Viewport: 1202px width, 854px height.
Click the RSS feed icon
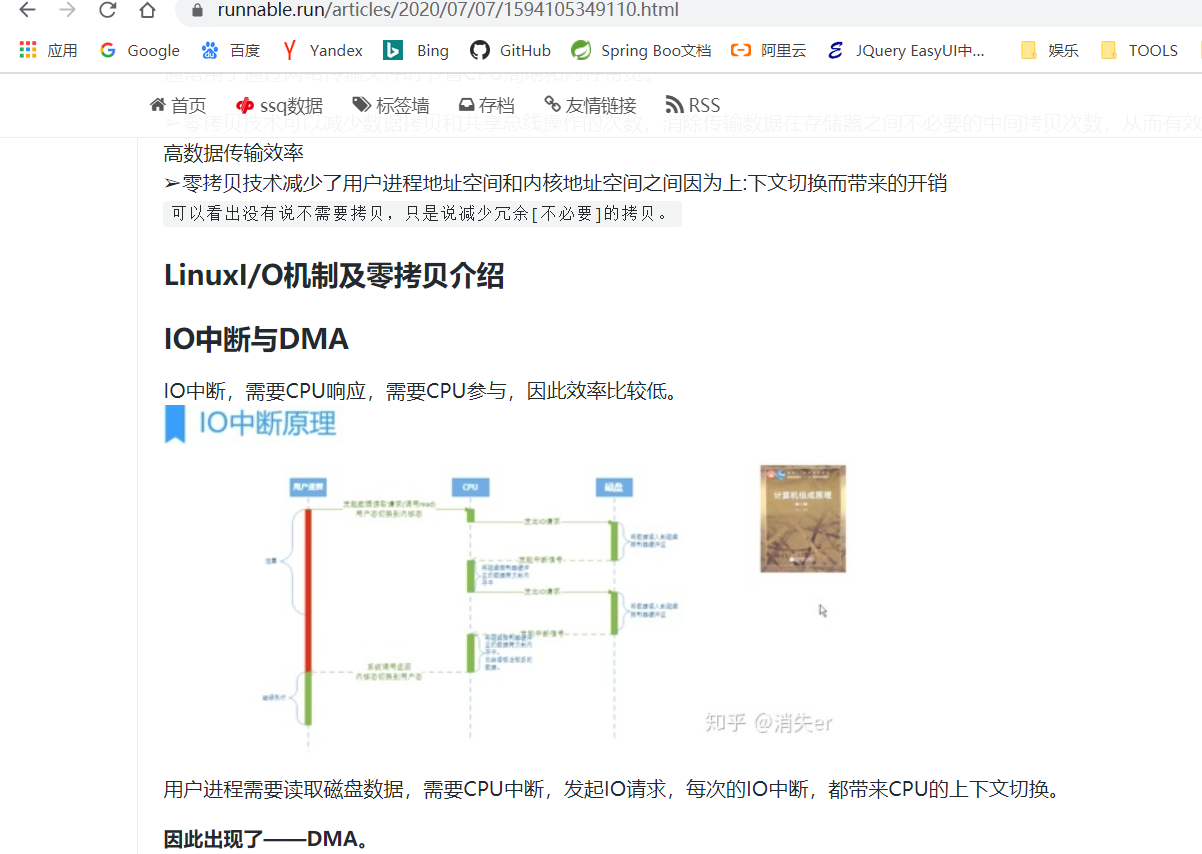coord(674,105)
